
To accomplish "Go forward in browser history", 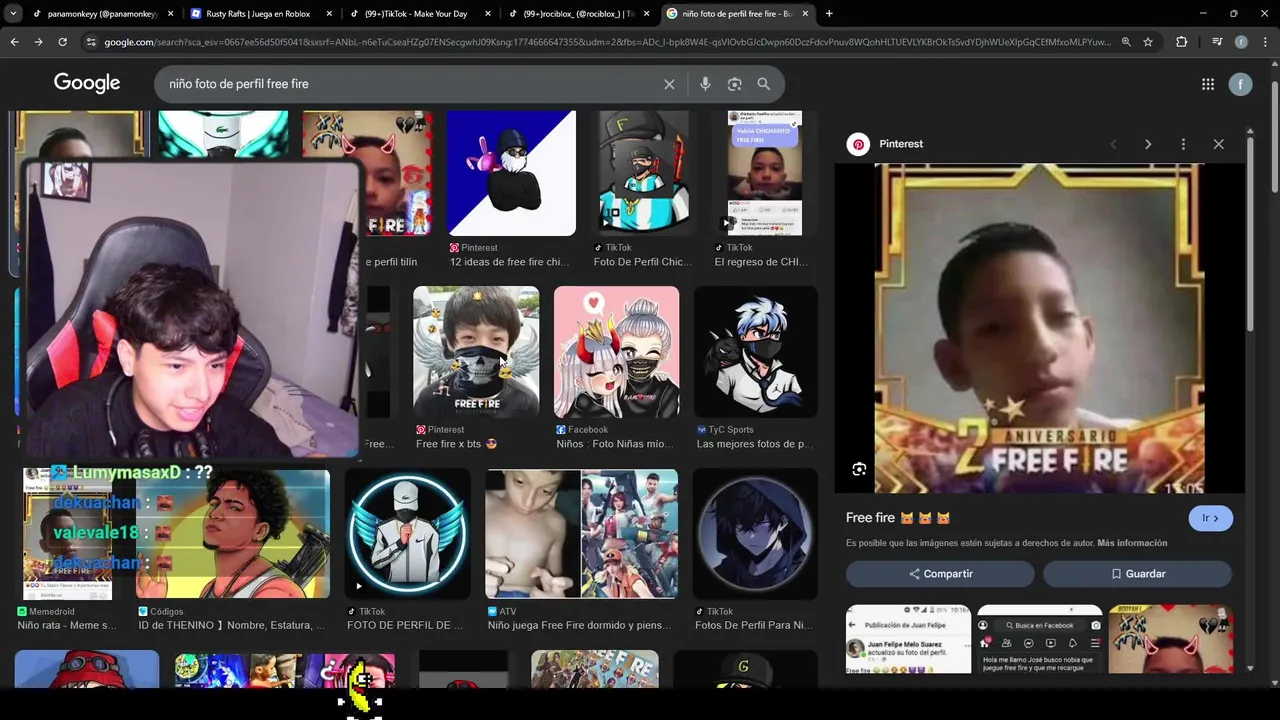I will (x=38, y=42).
